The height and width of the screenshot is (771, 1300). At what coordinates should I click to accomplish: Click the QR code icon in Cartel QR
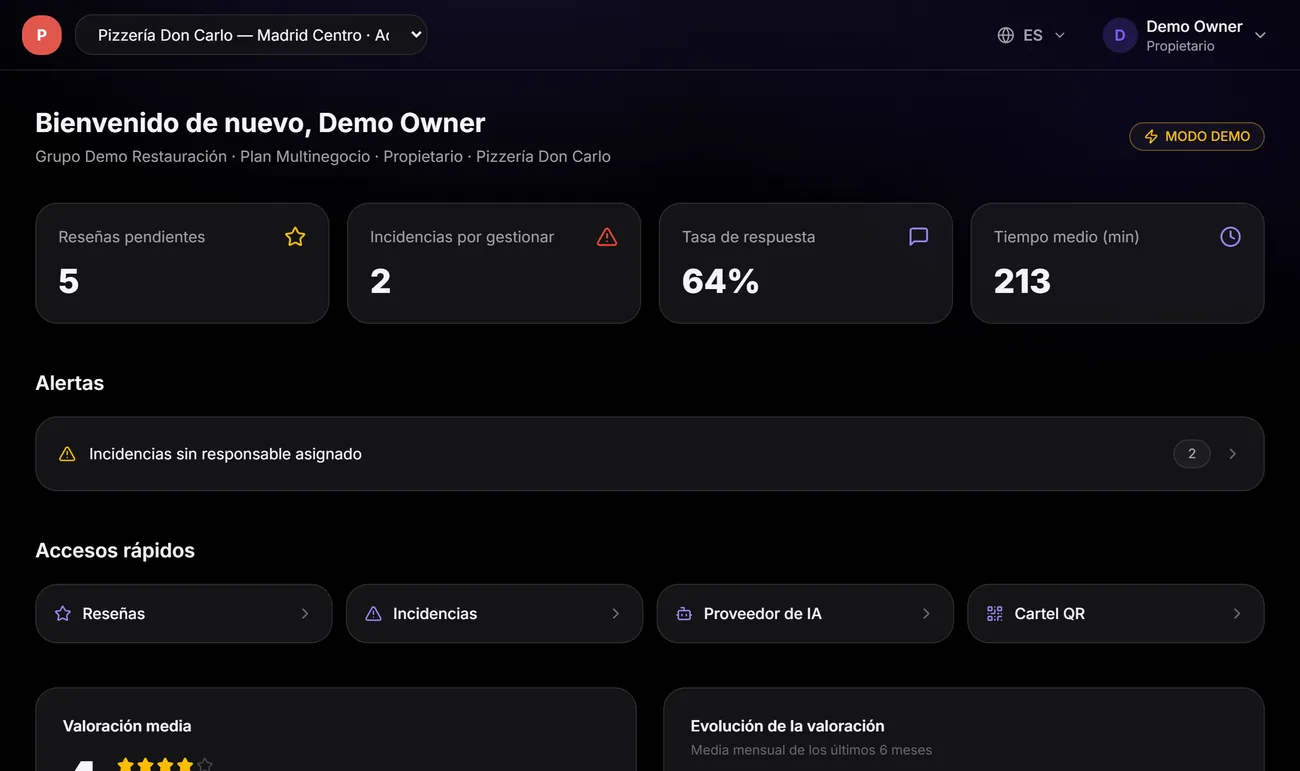995,614
